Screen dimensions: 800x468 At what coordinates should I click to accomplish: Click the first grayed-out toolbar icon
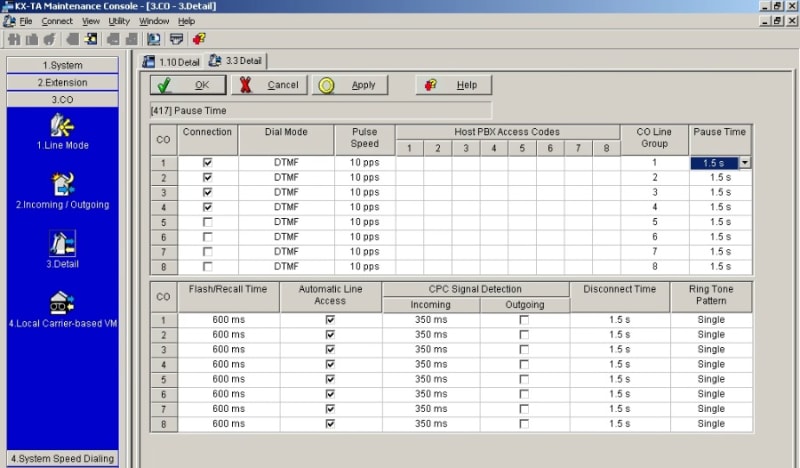tap(14, 39)
